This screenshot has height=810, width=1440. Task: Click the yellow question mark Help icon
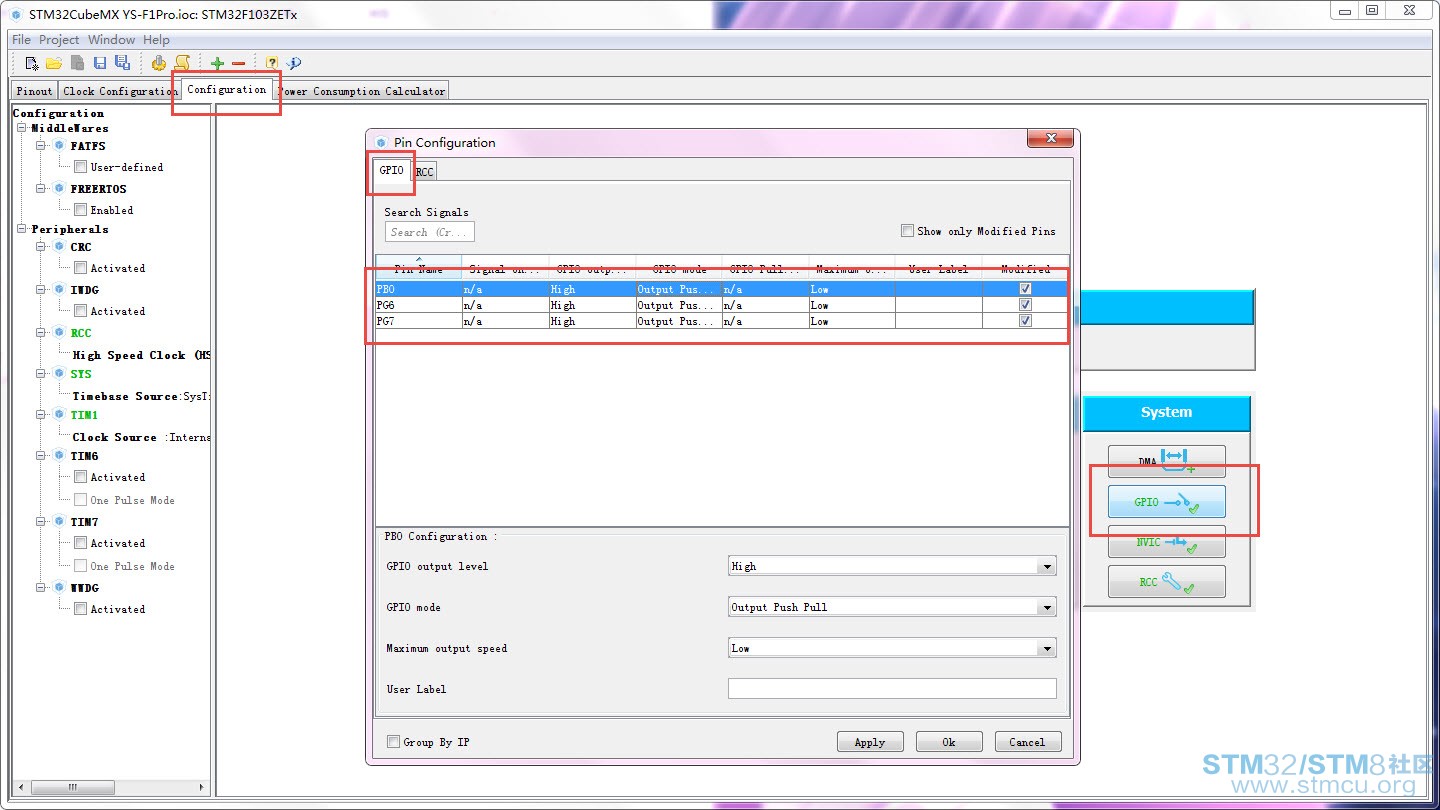tap(272, 63)
